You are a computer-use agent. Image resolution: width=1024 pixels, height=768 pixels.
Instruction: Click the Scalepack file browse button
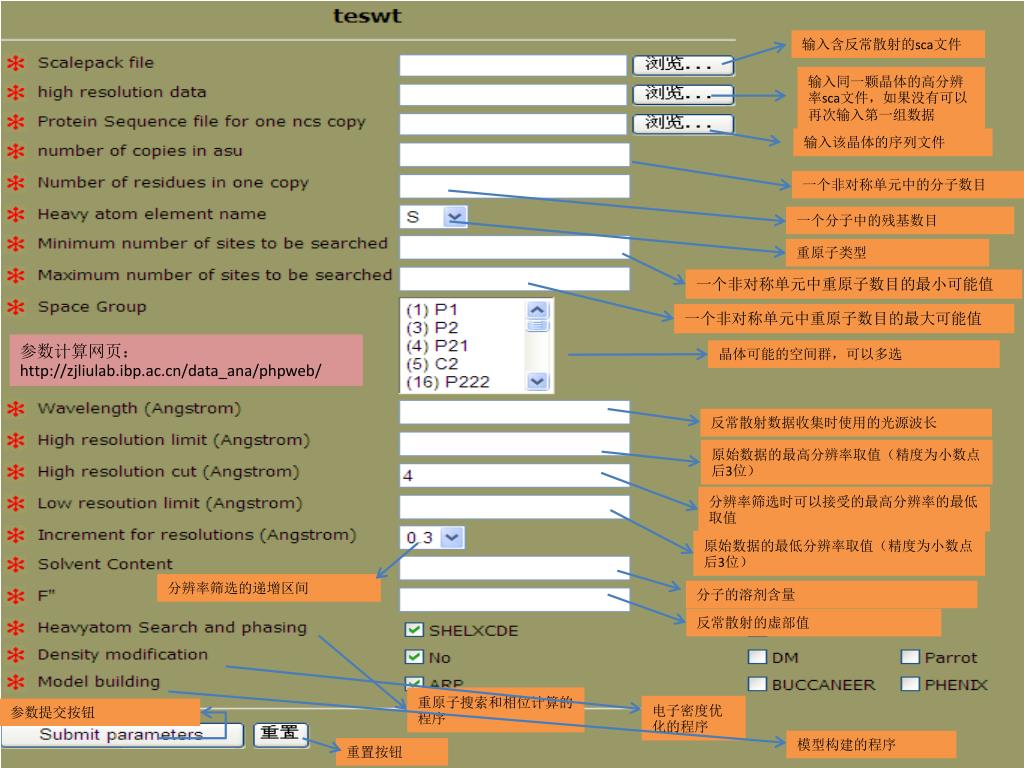coord(683,65)
